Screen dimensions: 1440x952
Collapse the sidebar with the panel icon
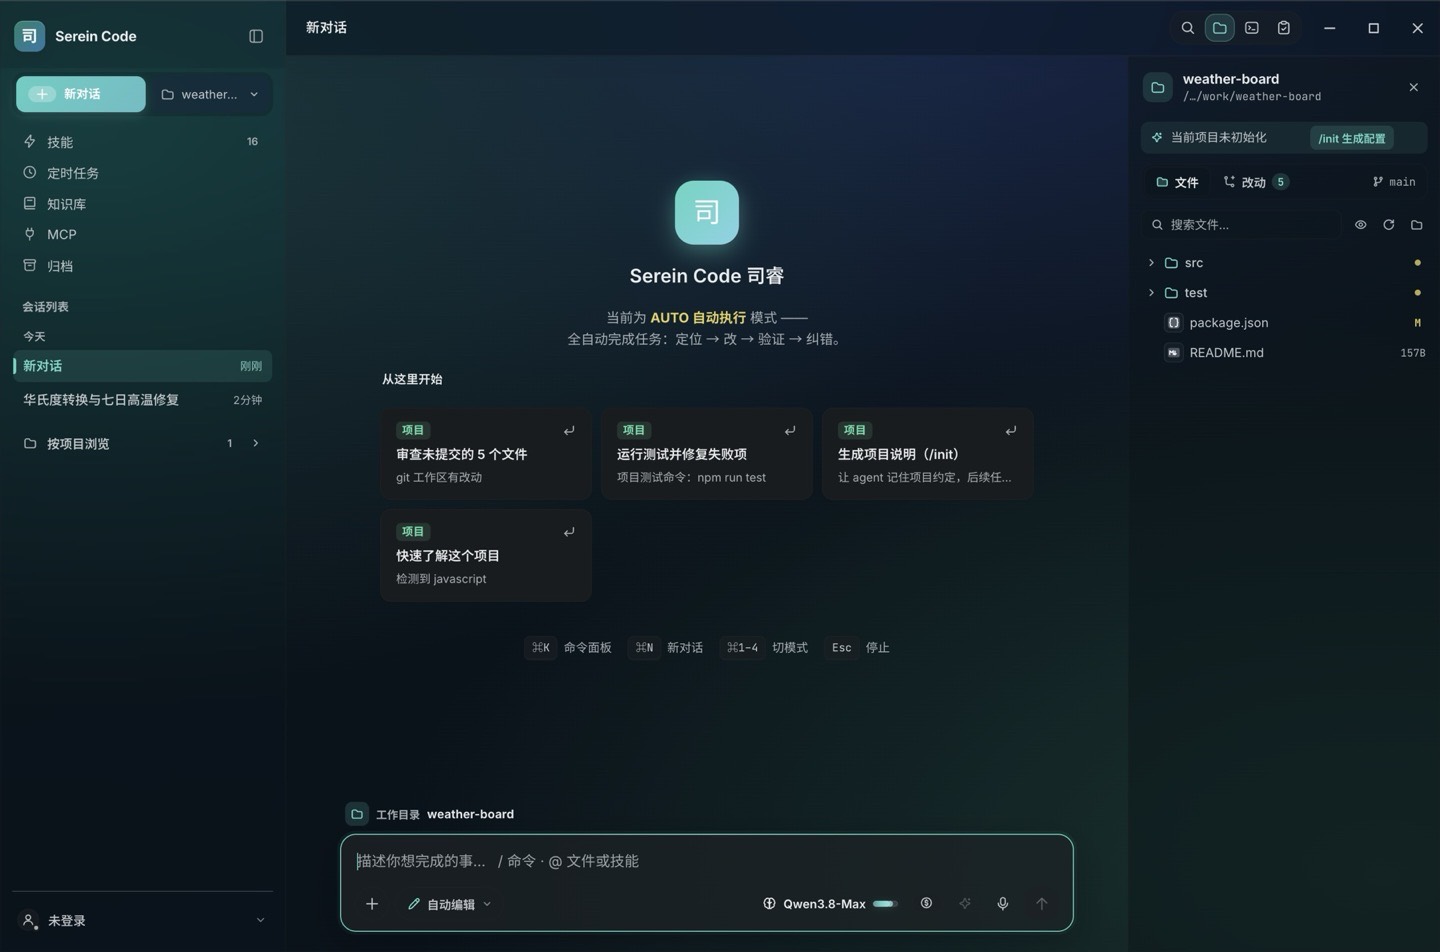(256, 36)
